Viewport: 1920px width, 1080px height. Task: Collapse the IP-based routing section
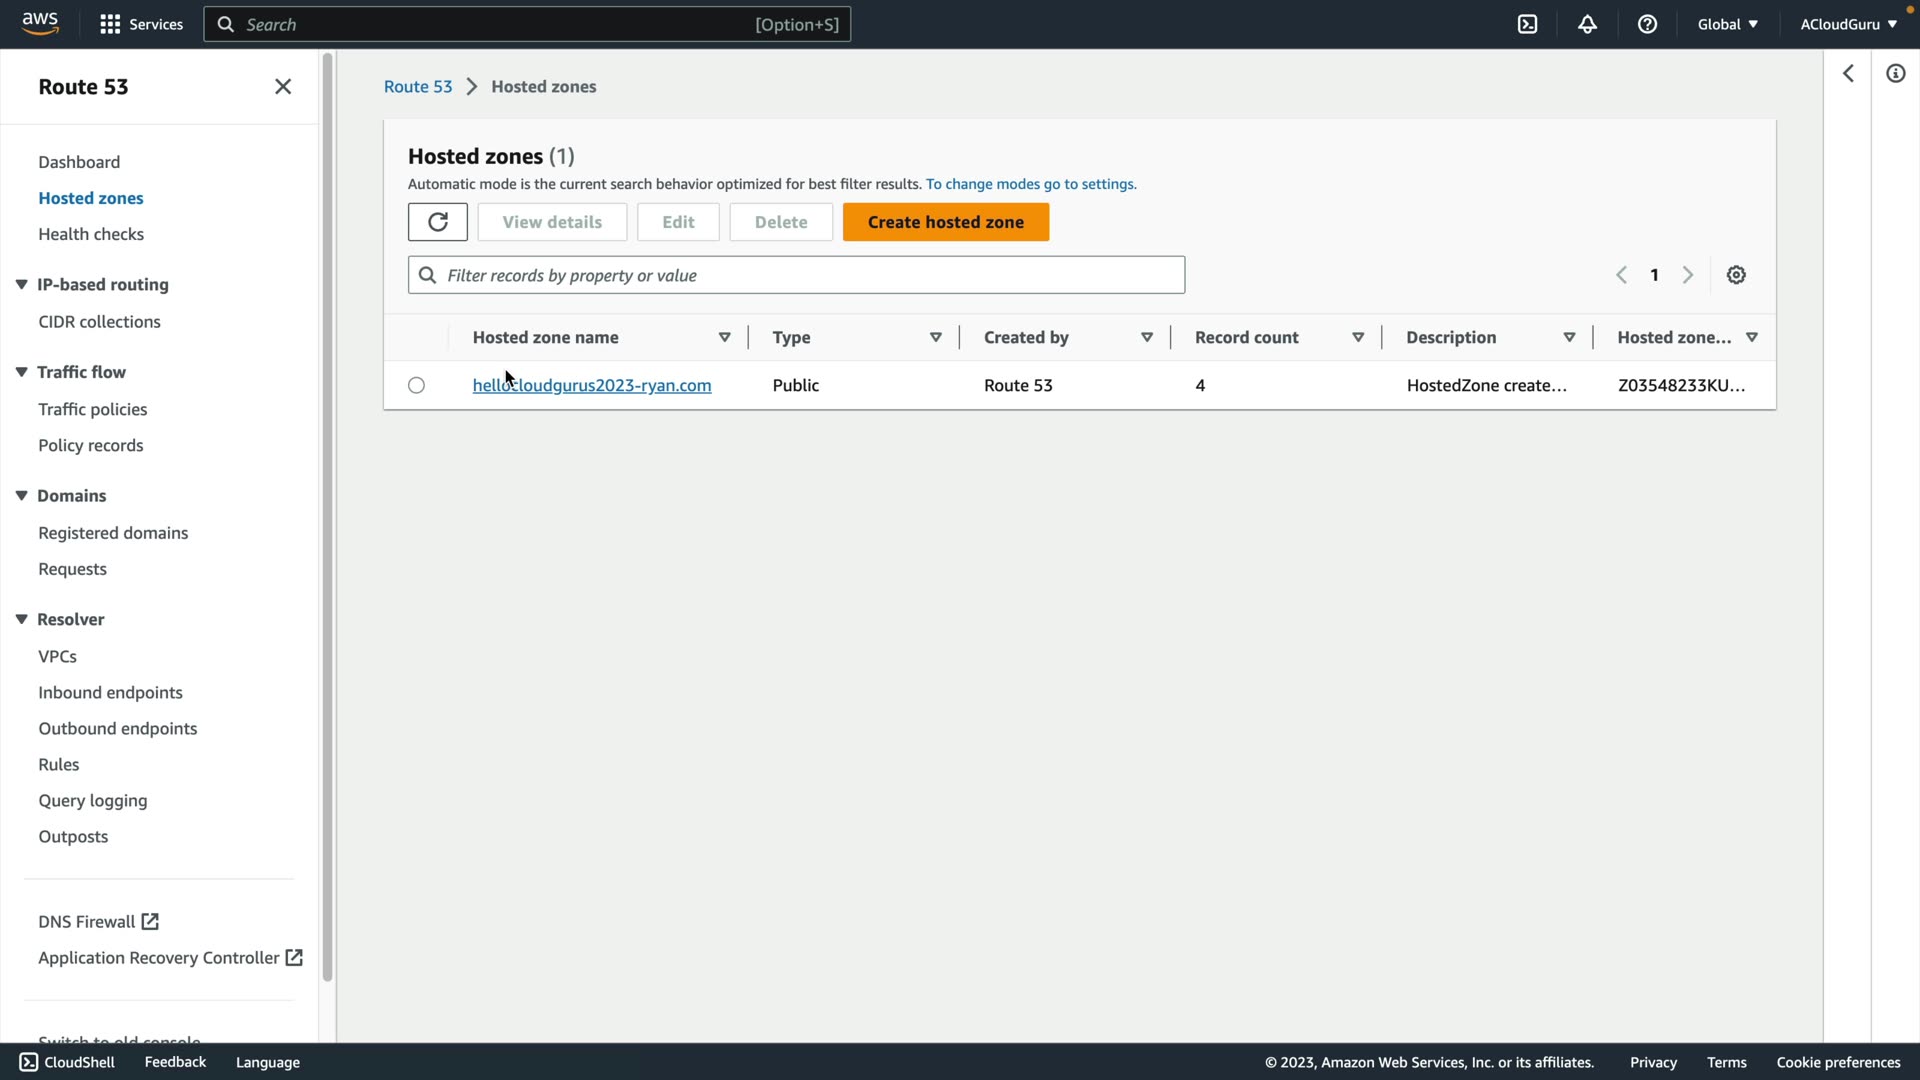point(21,285)
